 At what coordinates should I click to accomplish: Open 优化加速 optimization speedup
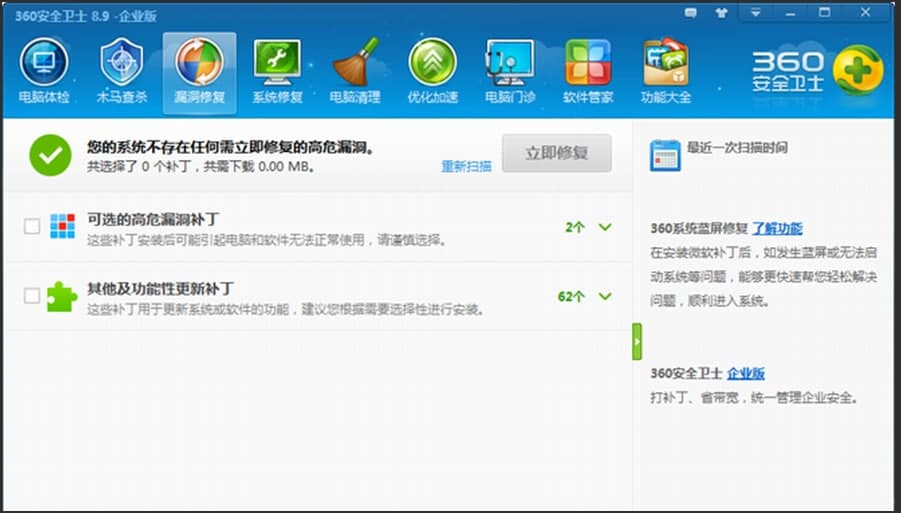[433, 72]
